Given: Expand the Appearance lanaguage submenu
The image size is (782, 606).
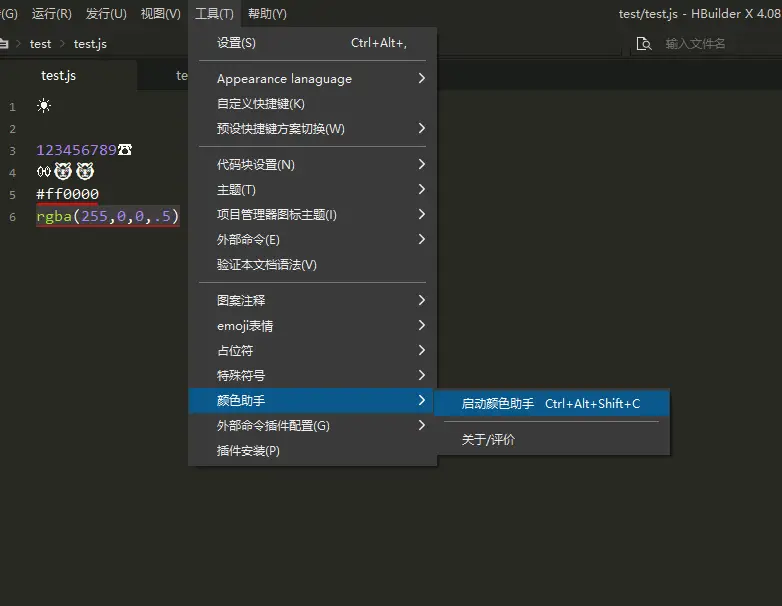Looking at the screenshot, I should point(313,79).
